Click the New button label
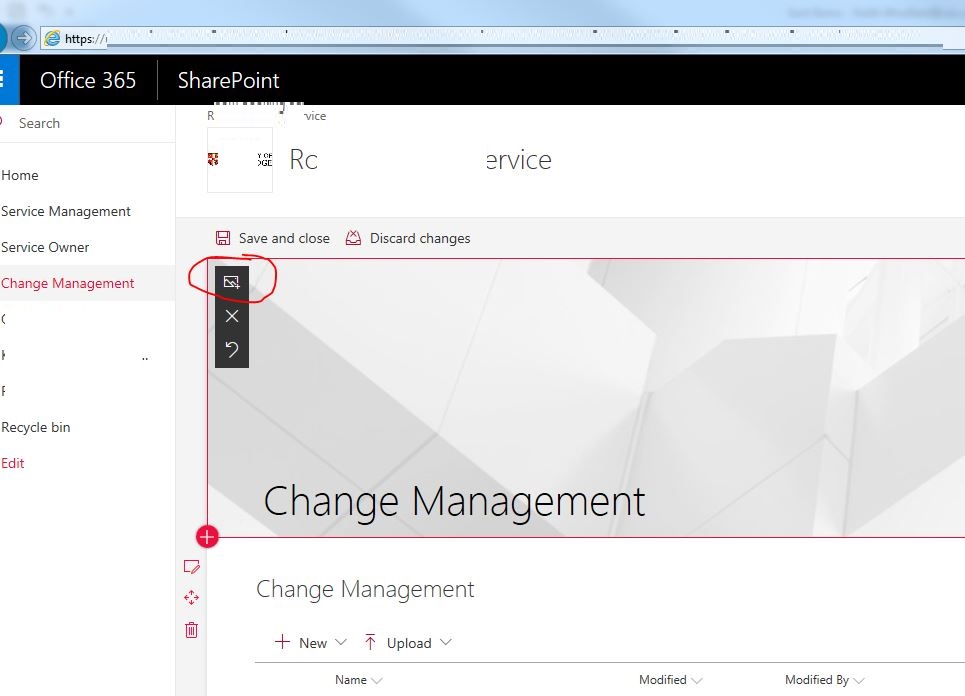Image resolution: width=965 pixels, height=696 pixels. [313, 643]
